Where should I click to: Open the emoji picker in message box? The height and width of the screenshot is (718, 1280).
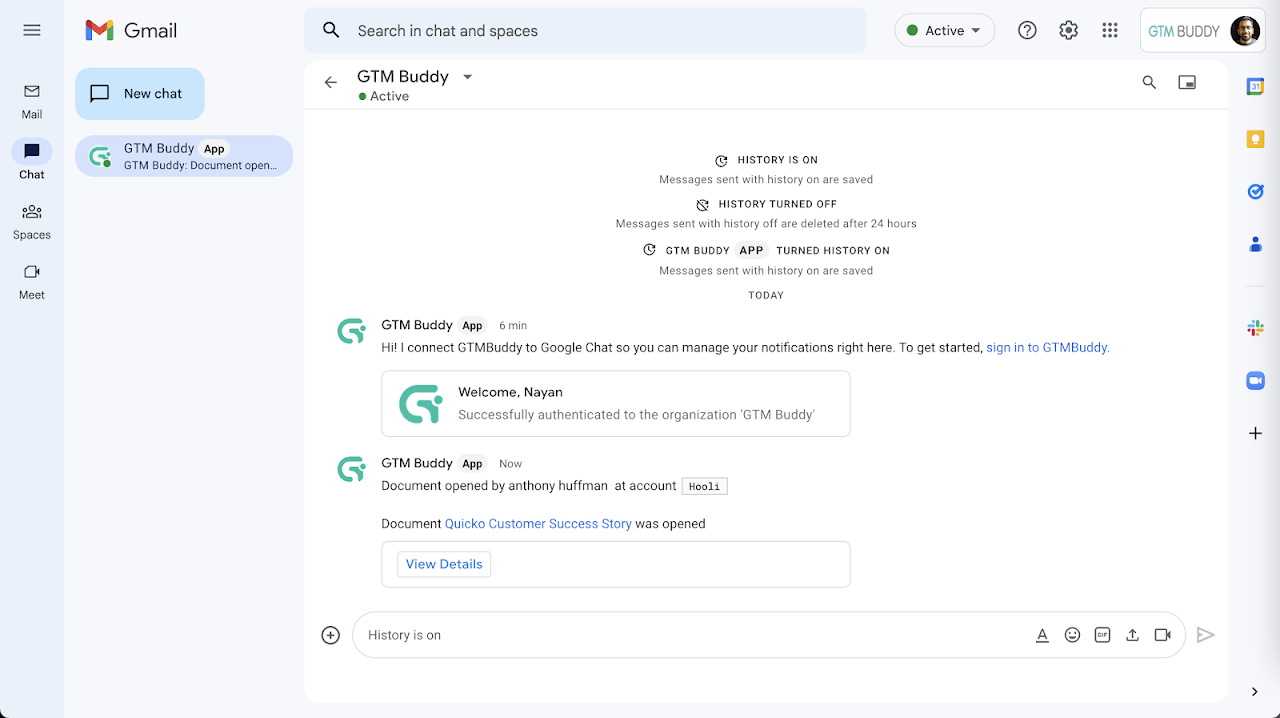1072,635
